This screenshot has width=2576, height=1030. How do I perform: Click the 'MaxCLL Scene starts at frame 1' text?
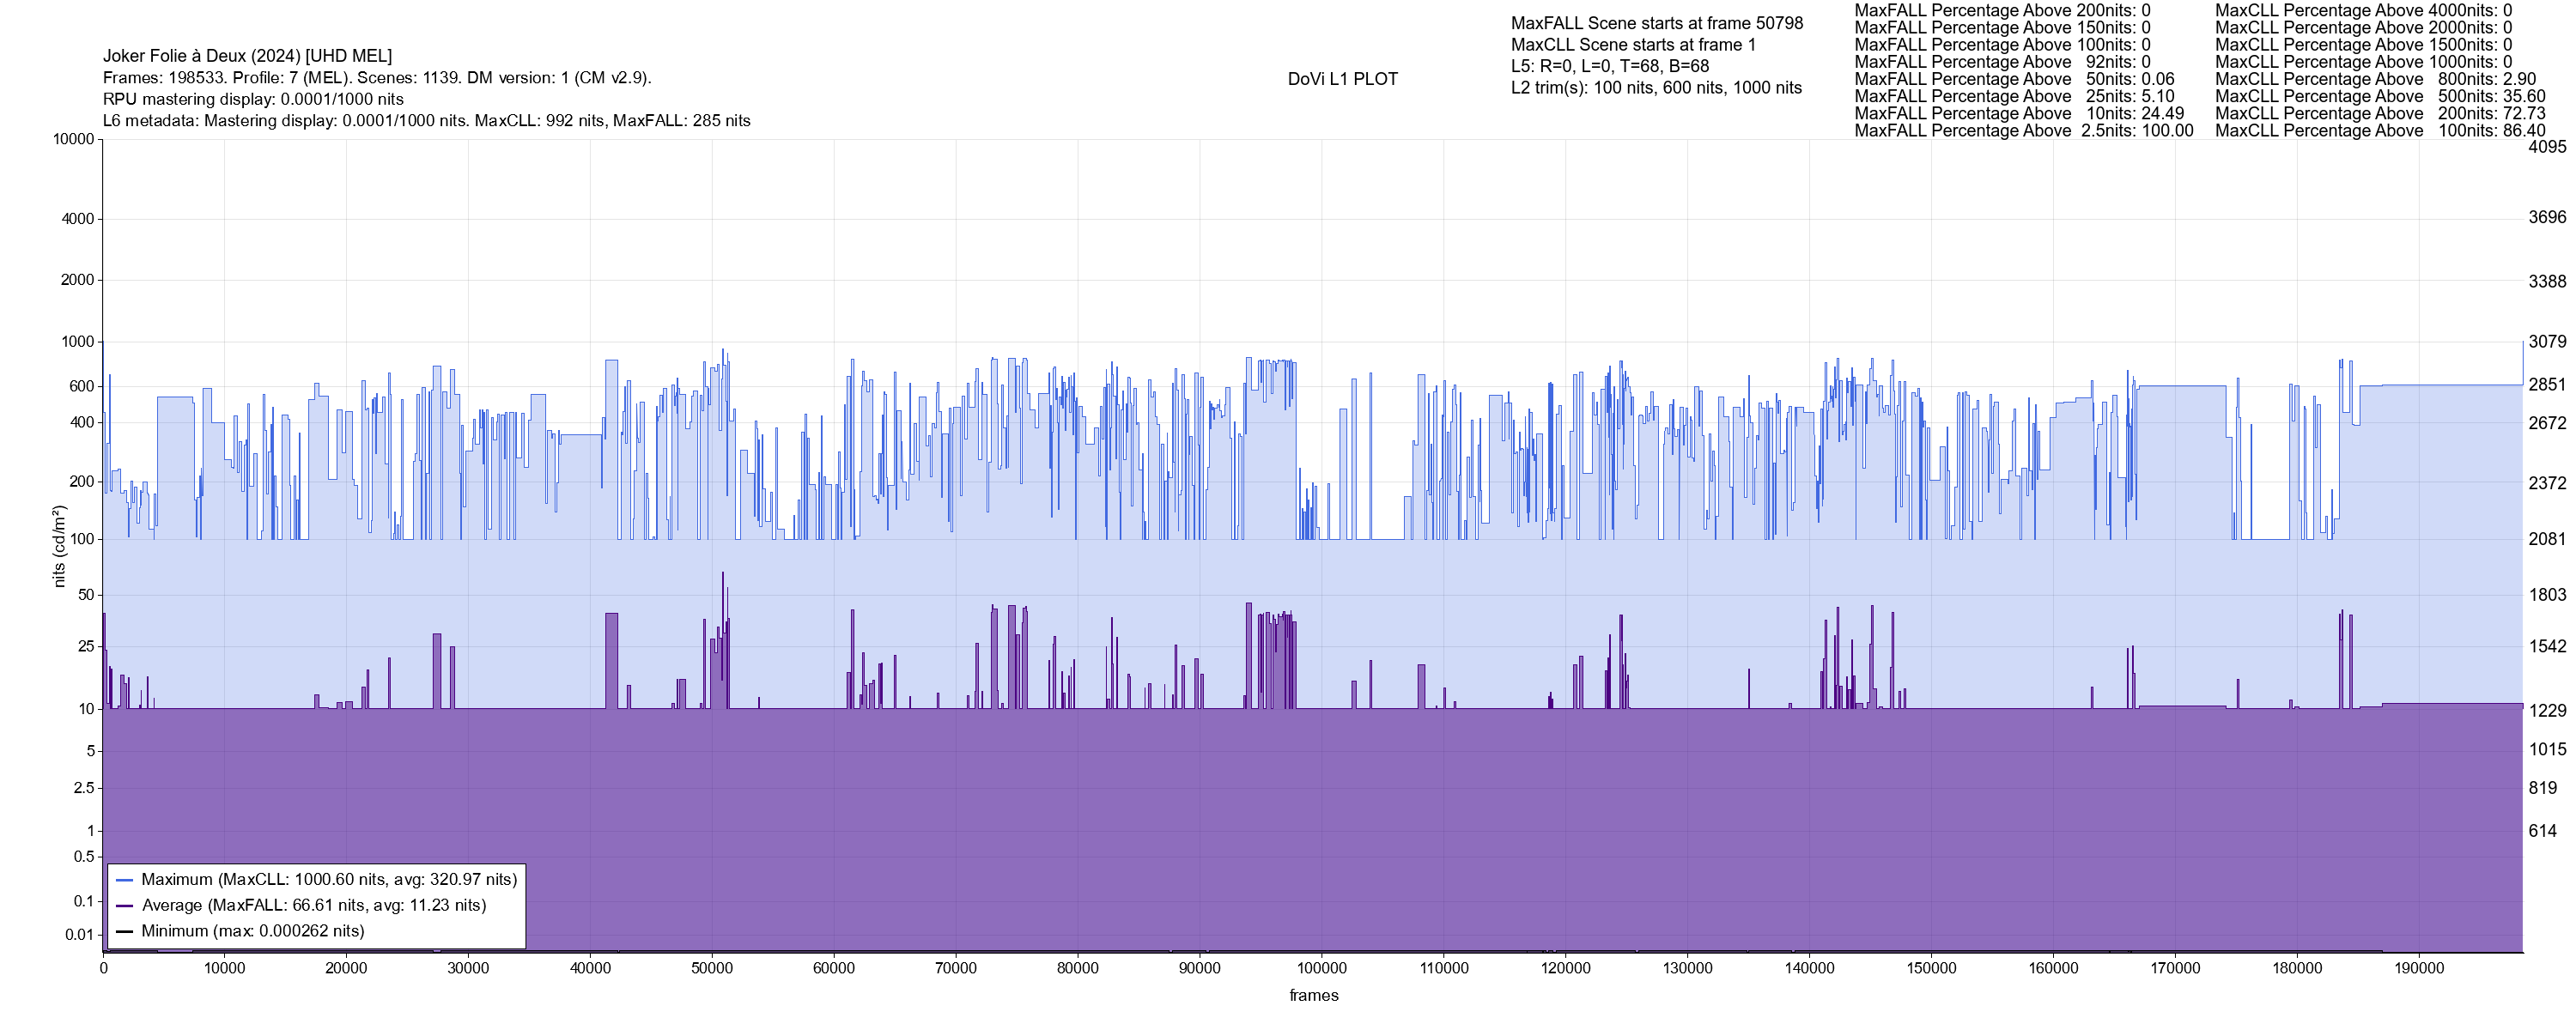pos(1633,45)
